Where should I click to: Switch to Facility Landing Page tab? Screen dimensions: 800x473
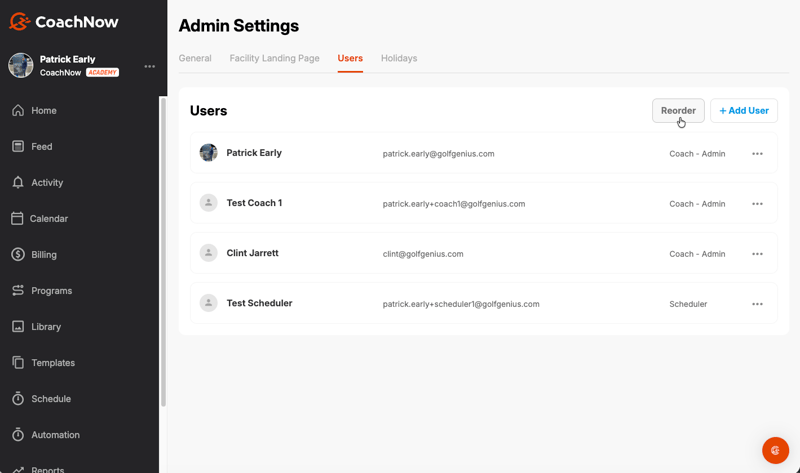(x=274, y=58)
